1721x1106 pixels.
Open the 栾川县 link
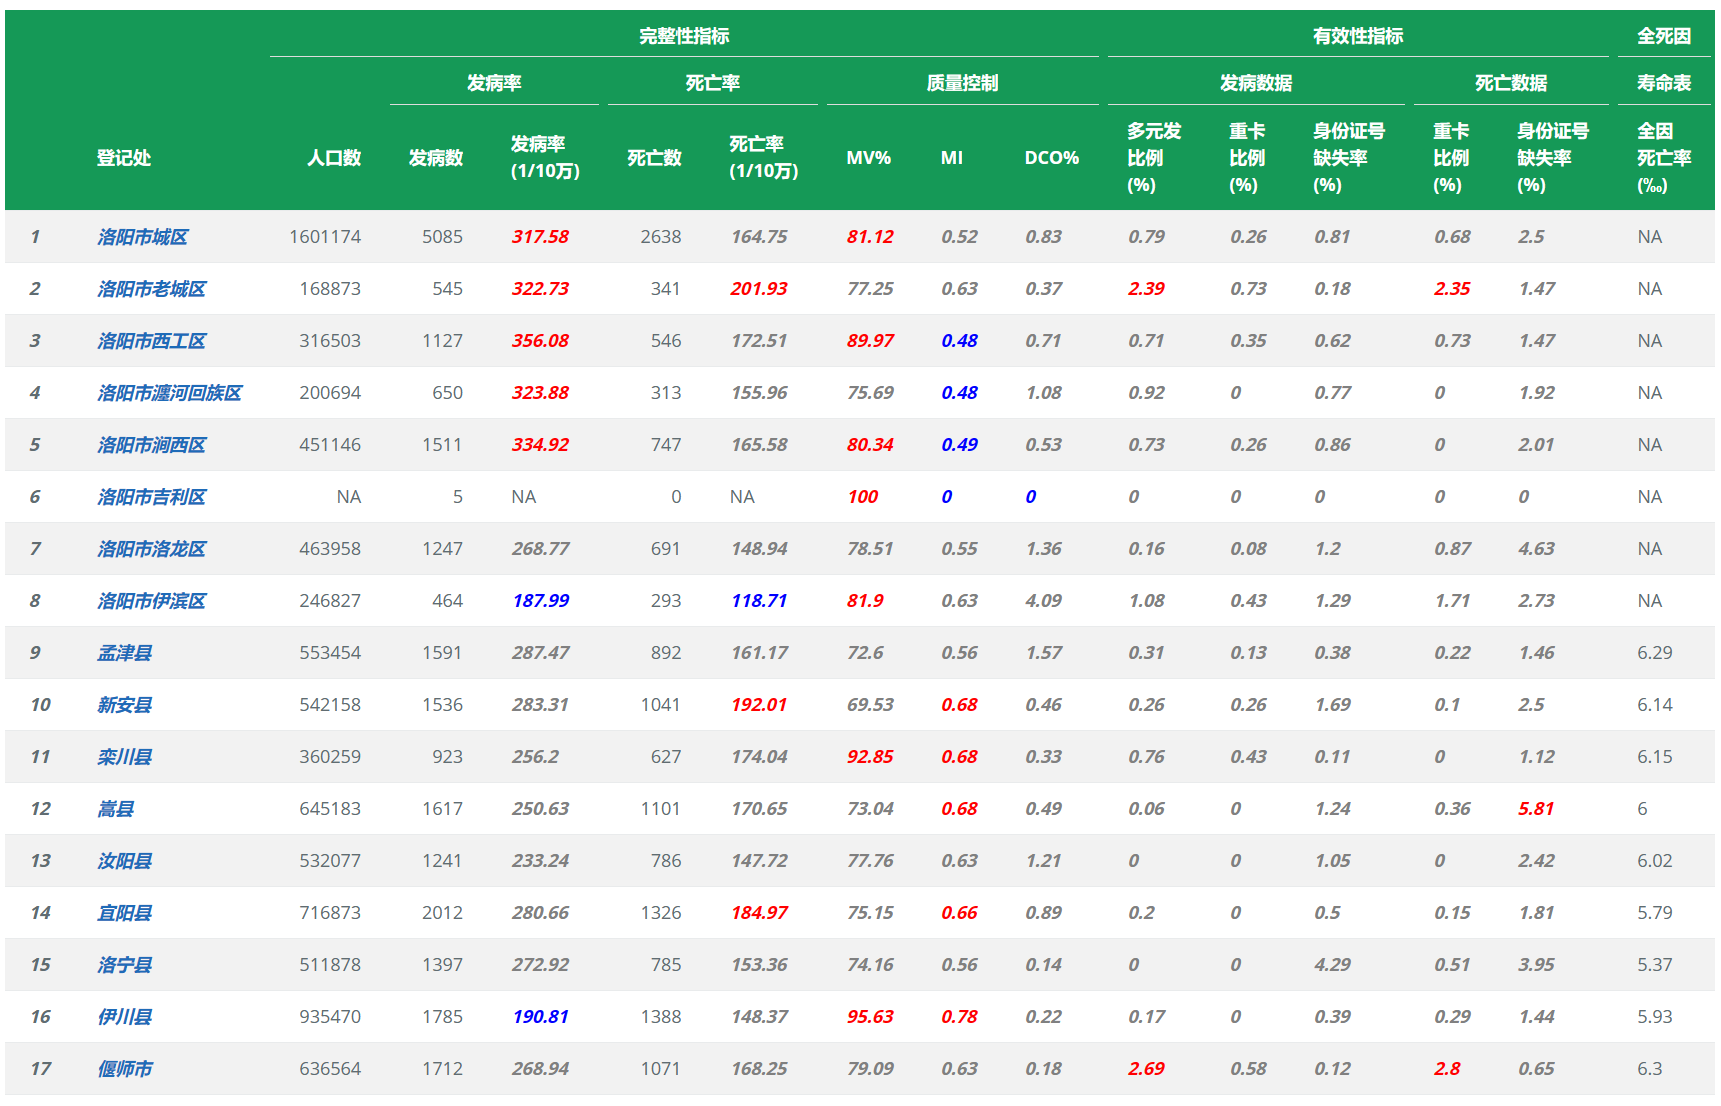pos(124,757)
